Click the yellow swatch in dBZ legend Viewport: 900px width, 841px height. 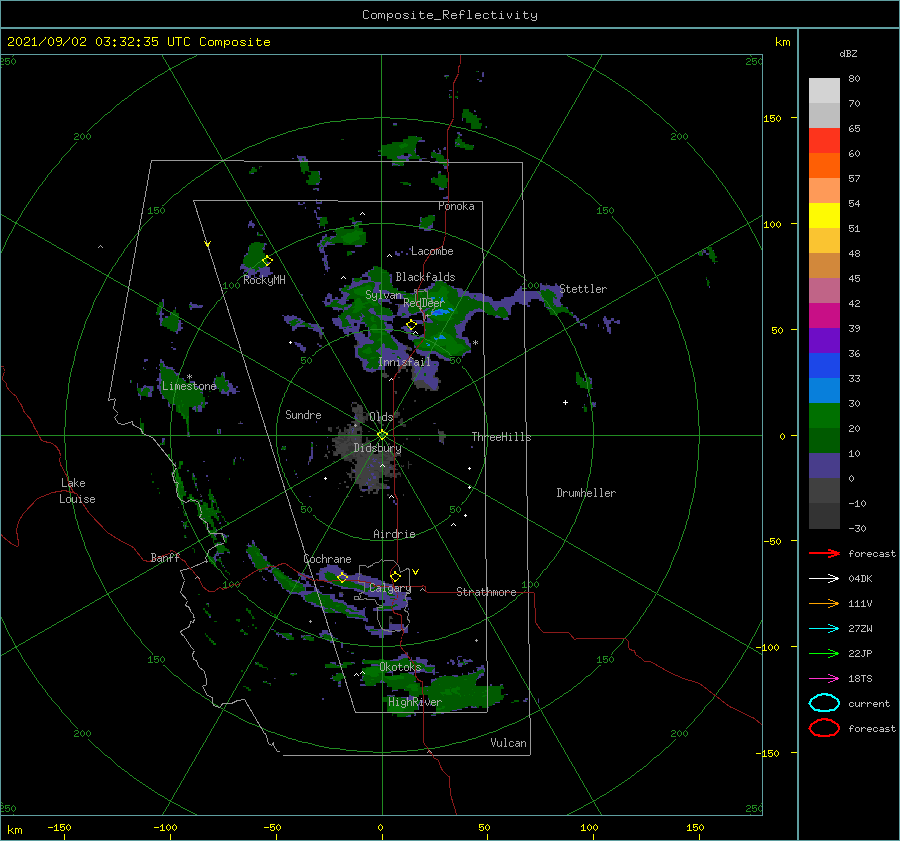pos(824,216)
